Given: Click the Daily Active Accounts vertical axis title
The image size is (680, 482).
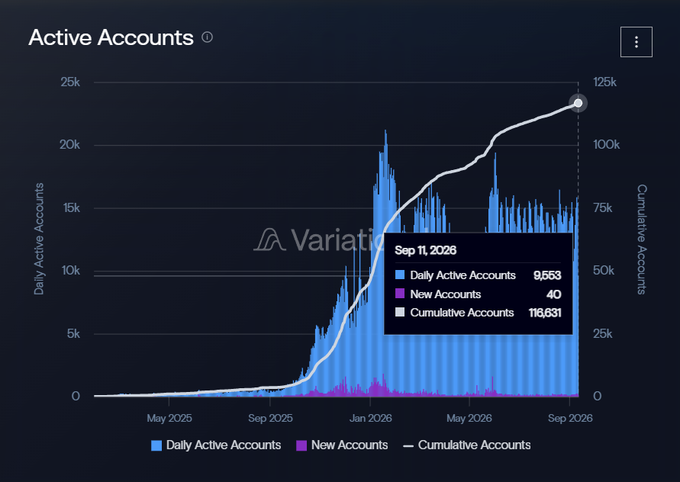Looking at the screenshot, I should (39, 239).
